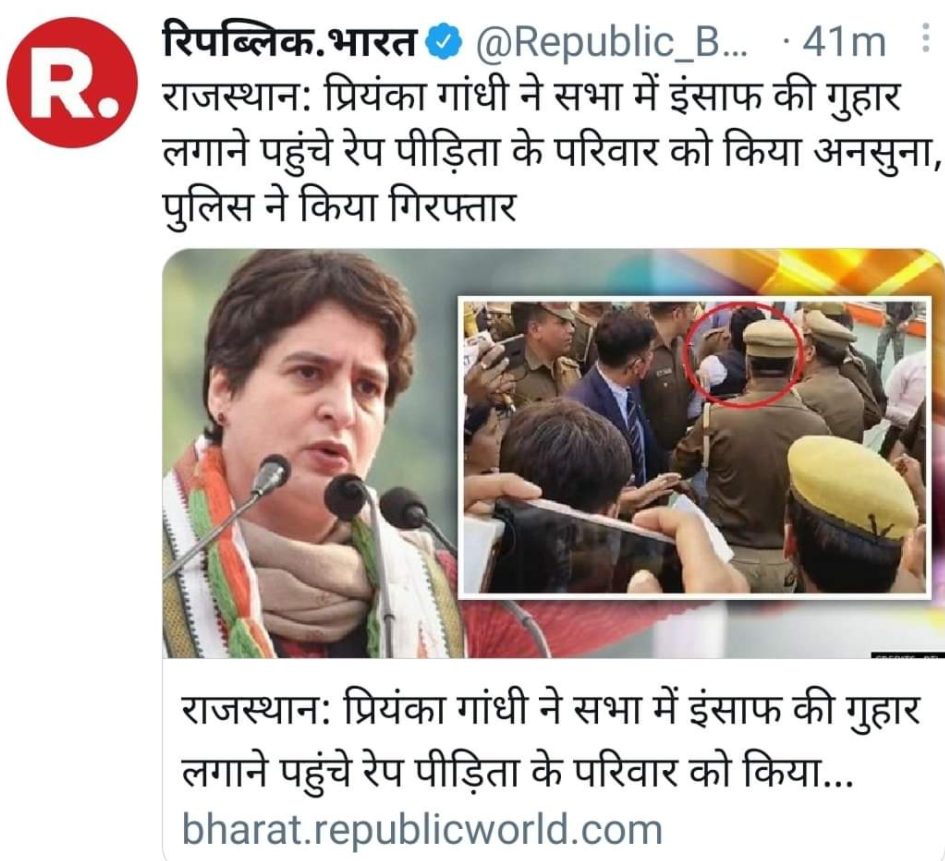Click the रिपब्लिक.भारत display name

click(x=290, y=41)
